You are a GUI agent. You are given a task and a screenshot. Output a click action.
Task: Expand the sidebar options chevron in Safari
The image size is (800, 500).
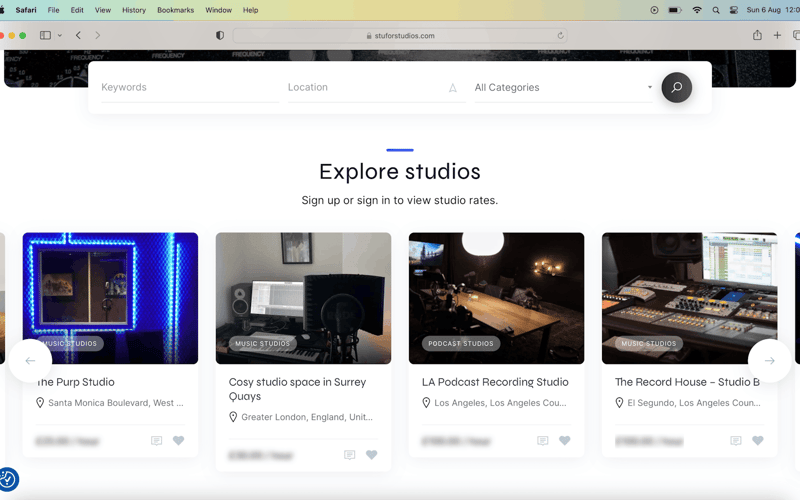[x=60, y=35]
